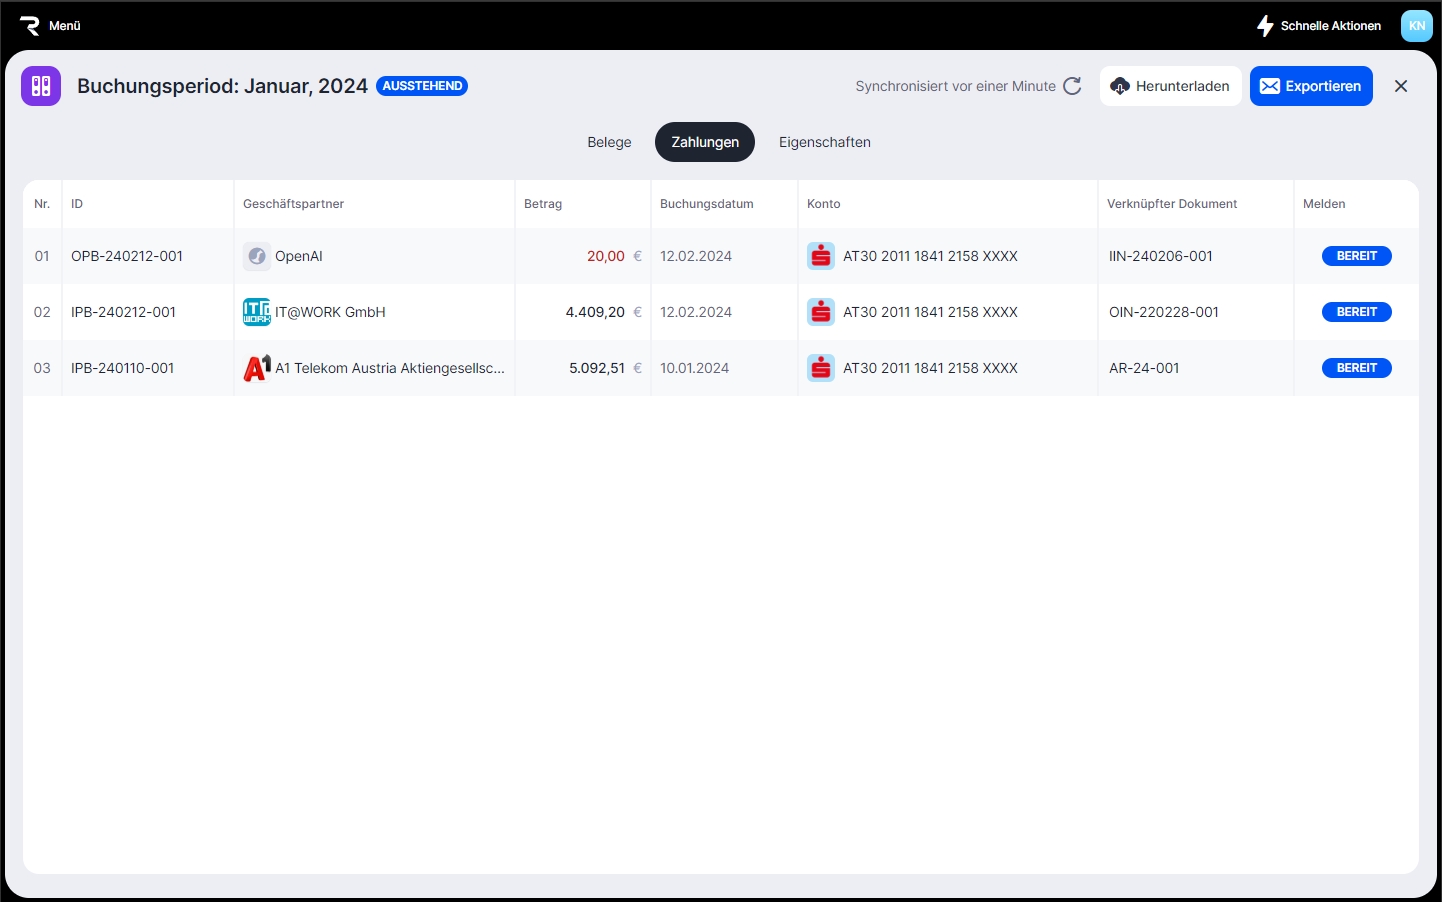Click the refresh sync icon

(x=1072, y=86)
